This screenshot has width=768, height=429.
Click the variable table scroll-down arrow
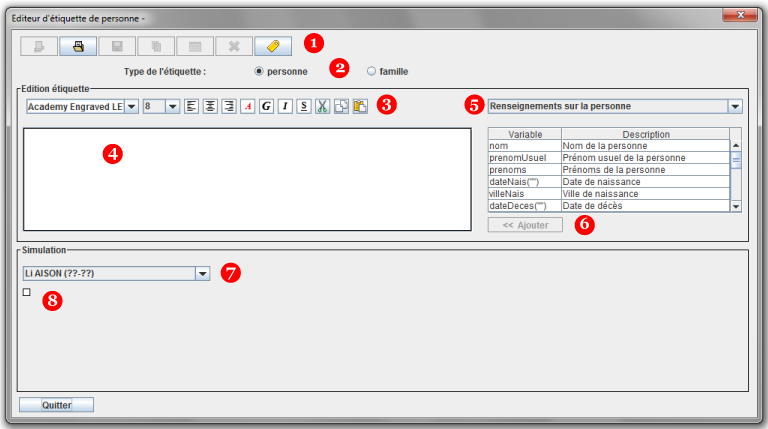click(x=736, y=207)
